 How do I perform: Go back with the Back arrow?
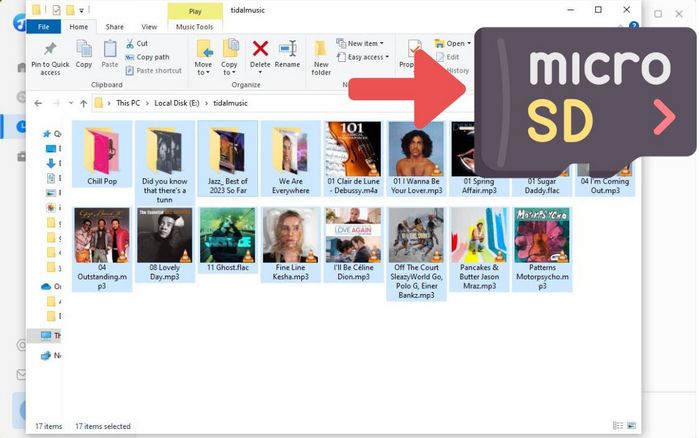point(38,103)
